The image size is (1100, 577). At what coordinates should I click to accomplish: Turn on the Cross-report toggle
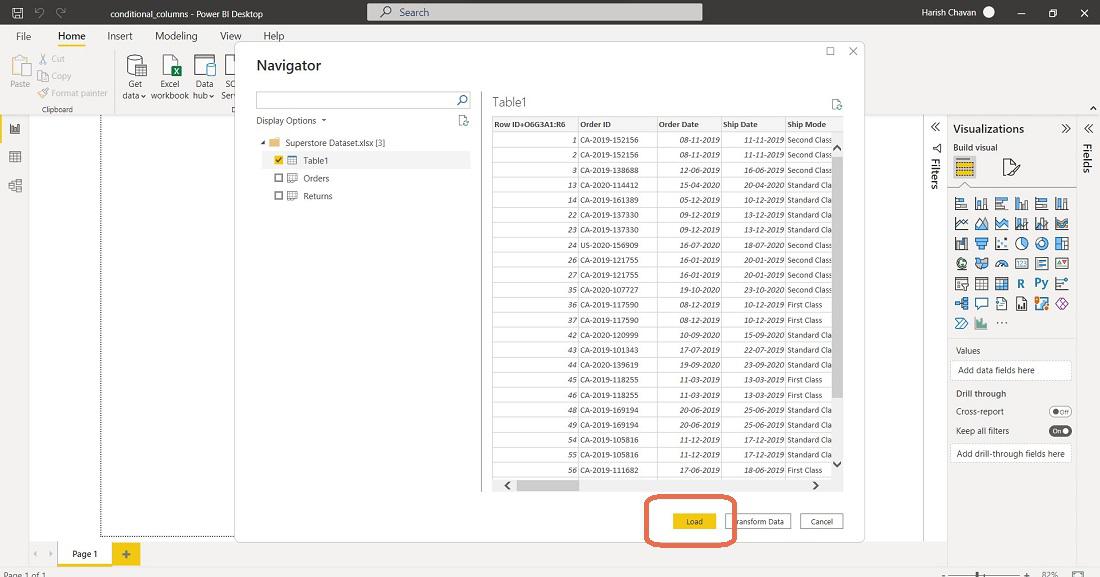coord(1060,412)
